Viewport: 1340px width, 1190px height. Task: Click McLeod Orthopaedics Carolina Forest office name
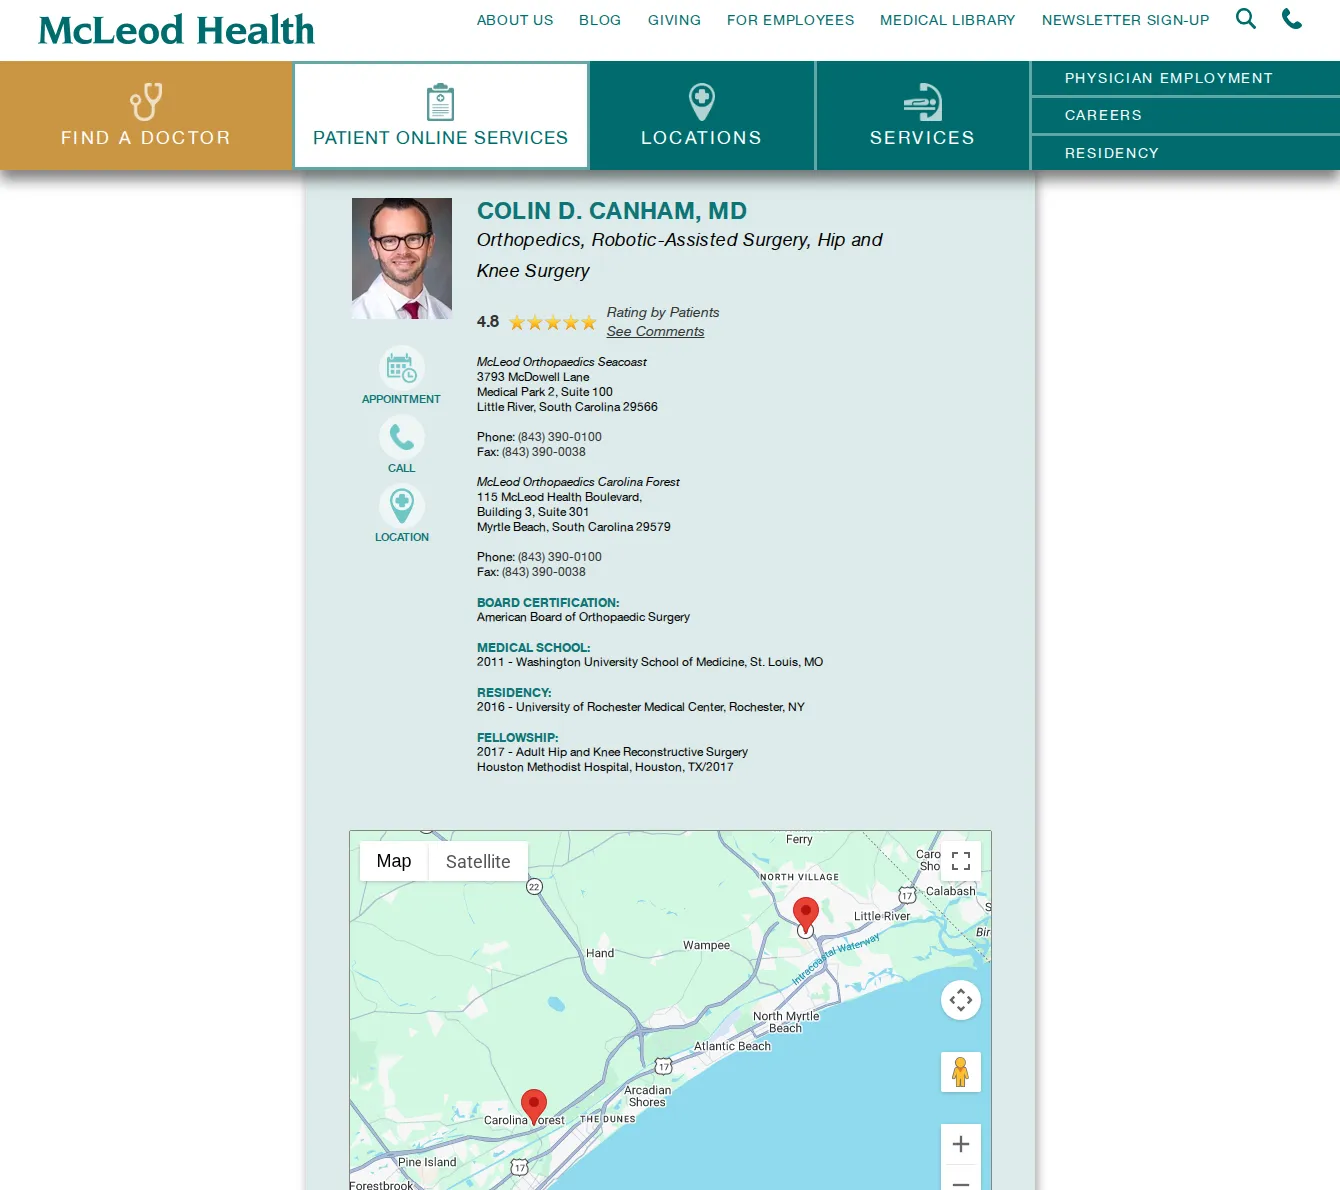click(x=578, y=482)
